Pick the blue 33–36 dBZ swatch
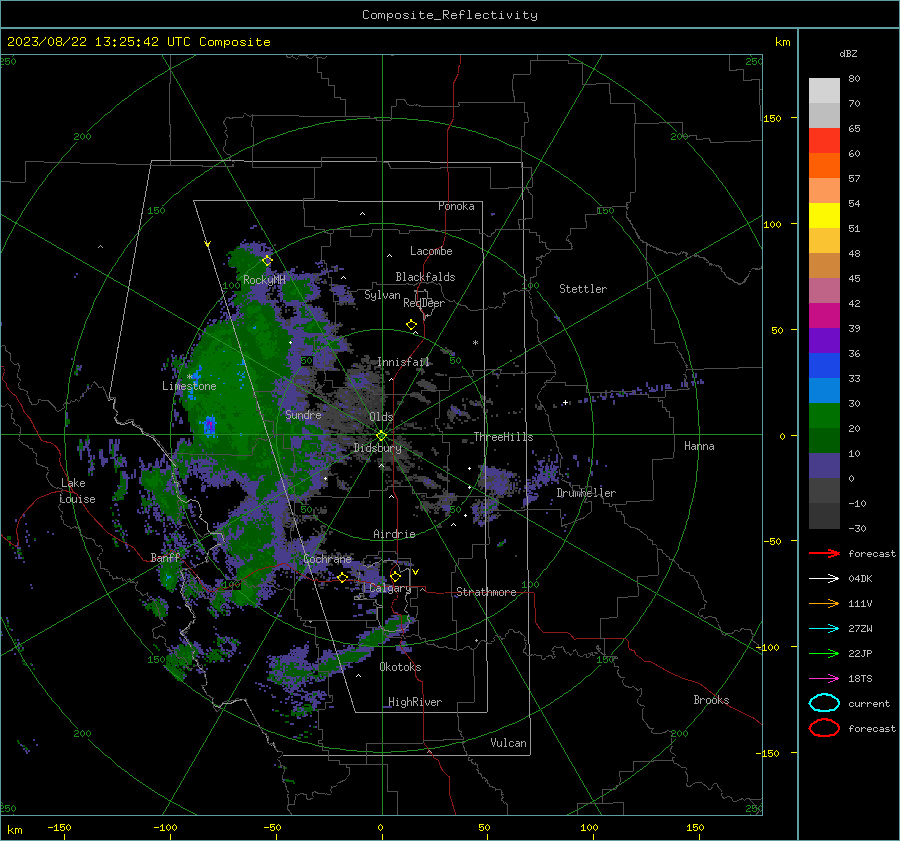Image resolution: width=900 pixels, height=841 pixels. 824,366
